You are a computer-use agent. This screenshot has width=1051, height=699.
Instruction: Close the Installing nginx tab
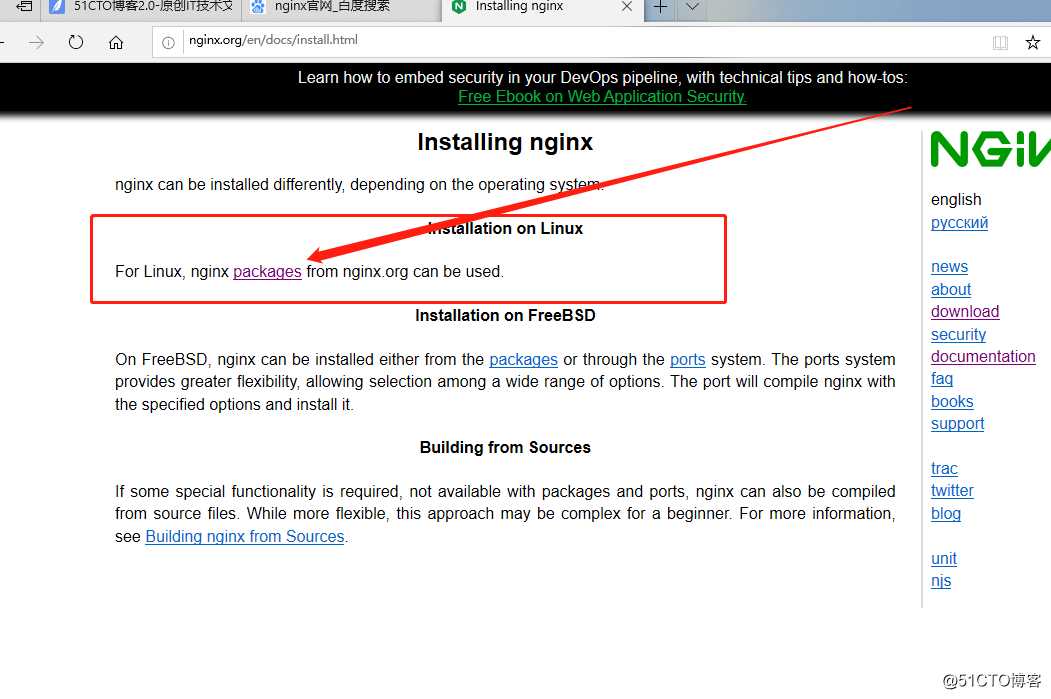(x=627, y=7)
